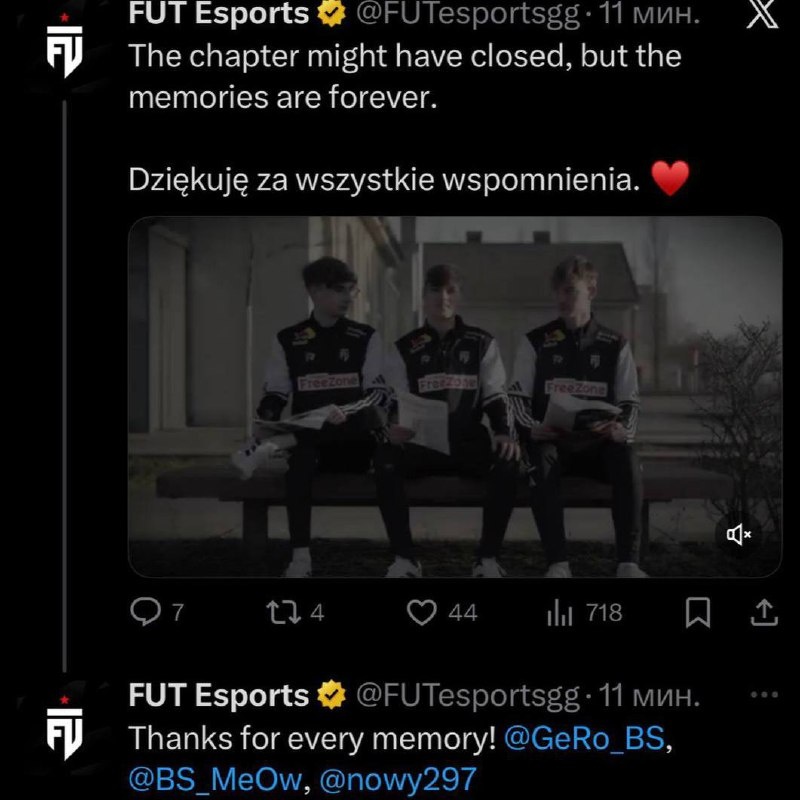View analytics showing 718 views
800x800 pixels.
click(x=584, y=612)
